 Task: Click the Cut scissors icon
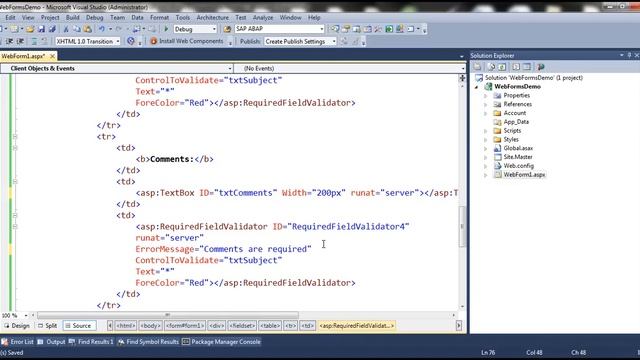[66, 29]
